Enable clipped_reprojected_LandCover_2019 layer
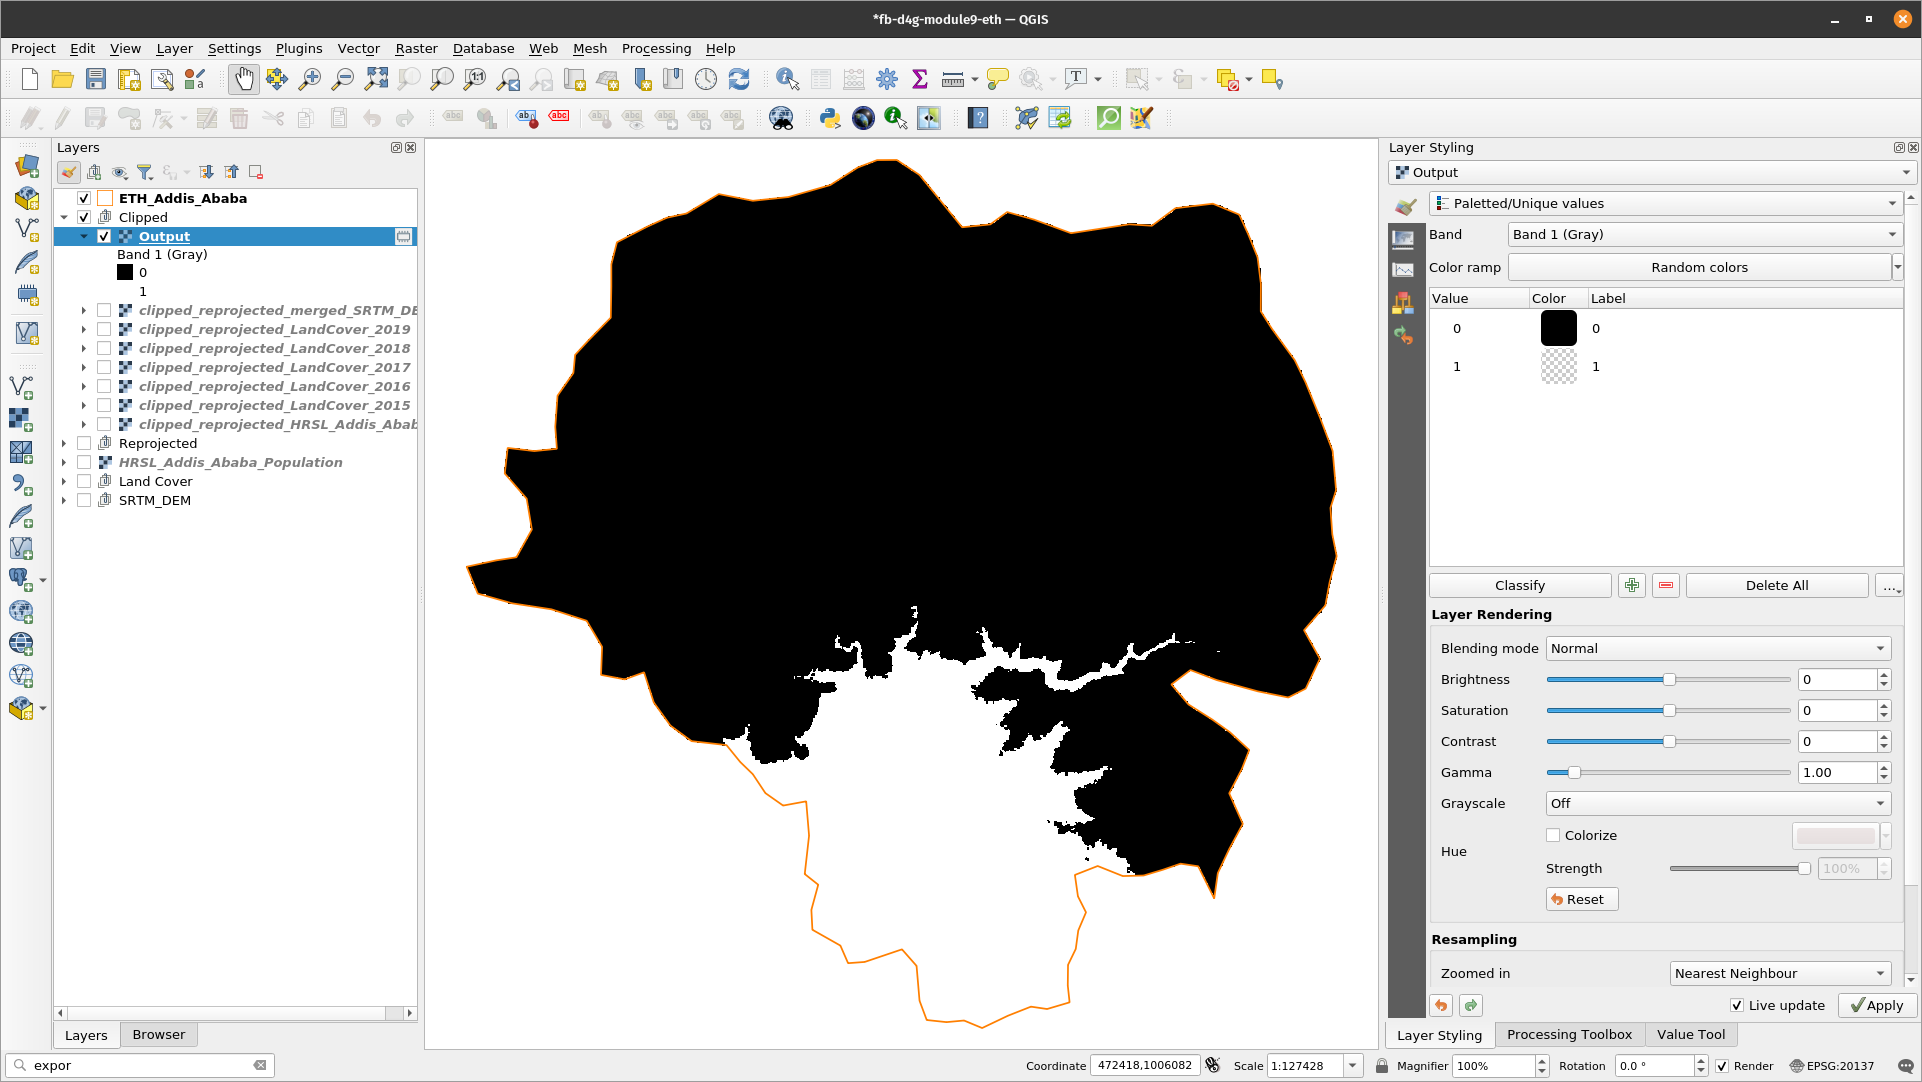This screenshot has height=1082, width=1922. 104,330
